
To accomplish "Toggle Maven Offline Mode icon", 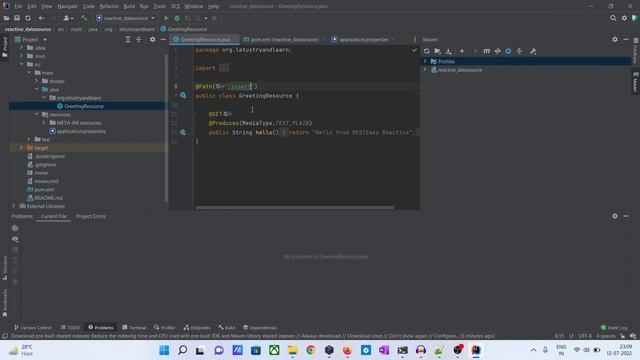I will (x=498, y=51).
